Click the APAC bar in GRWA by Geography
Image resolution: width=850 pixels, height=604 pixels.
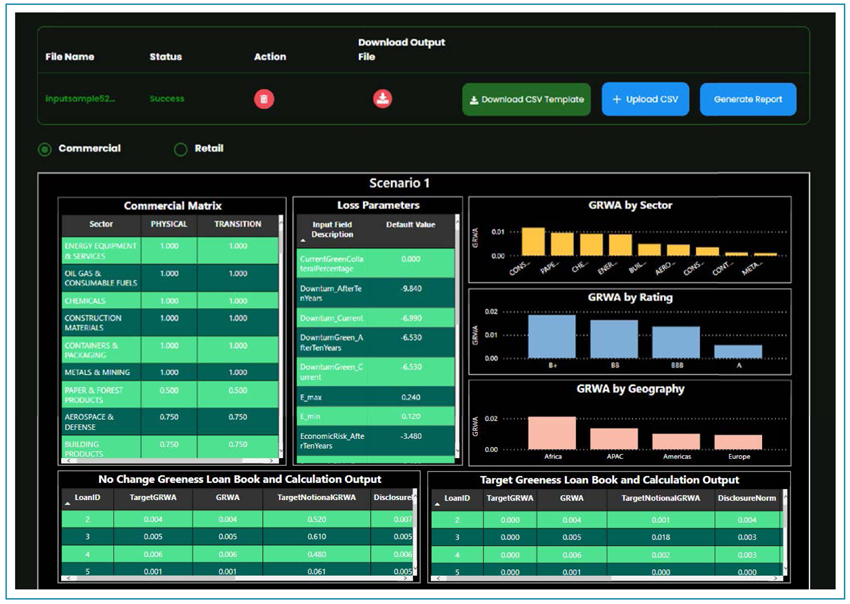614,439
